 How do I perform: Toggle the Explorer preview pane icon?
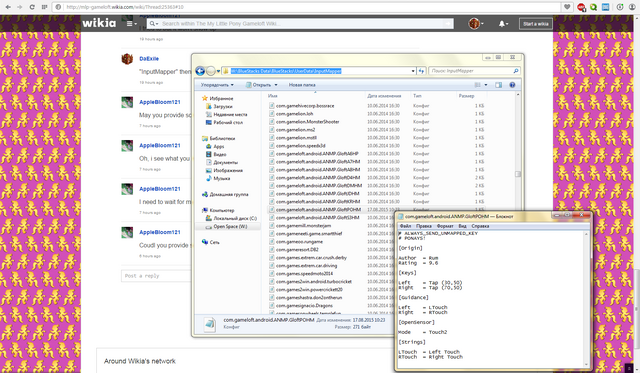498,85
